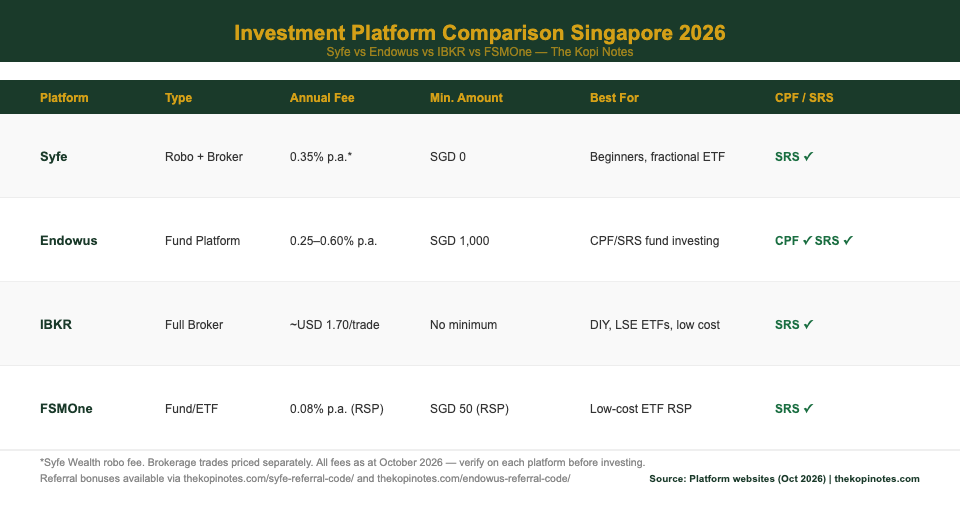Click the SGD 0 minimum amount cell
The image size is (960, 520).
pos(448,157)
